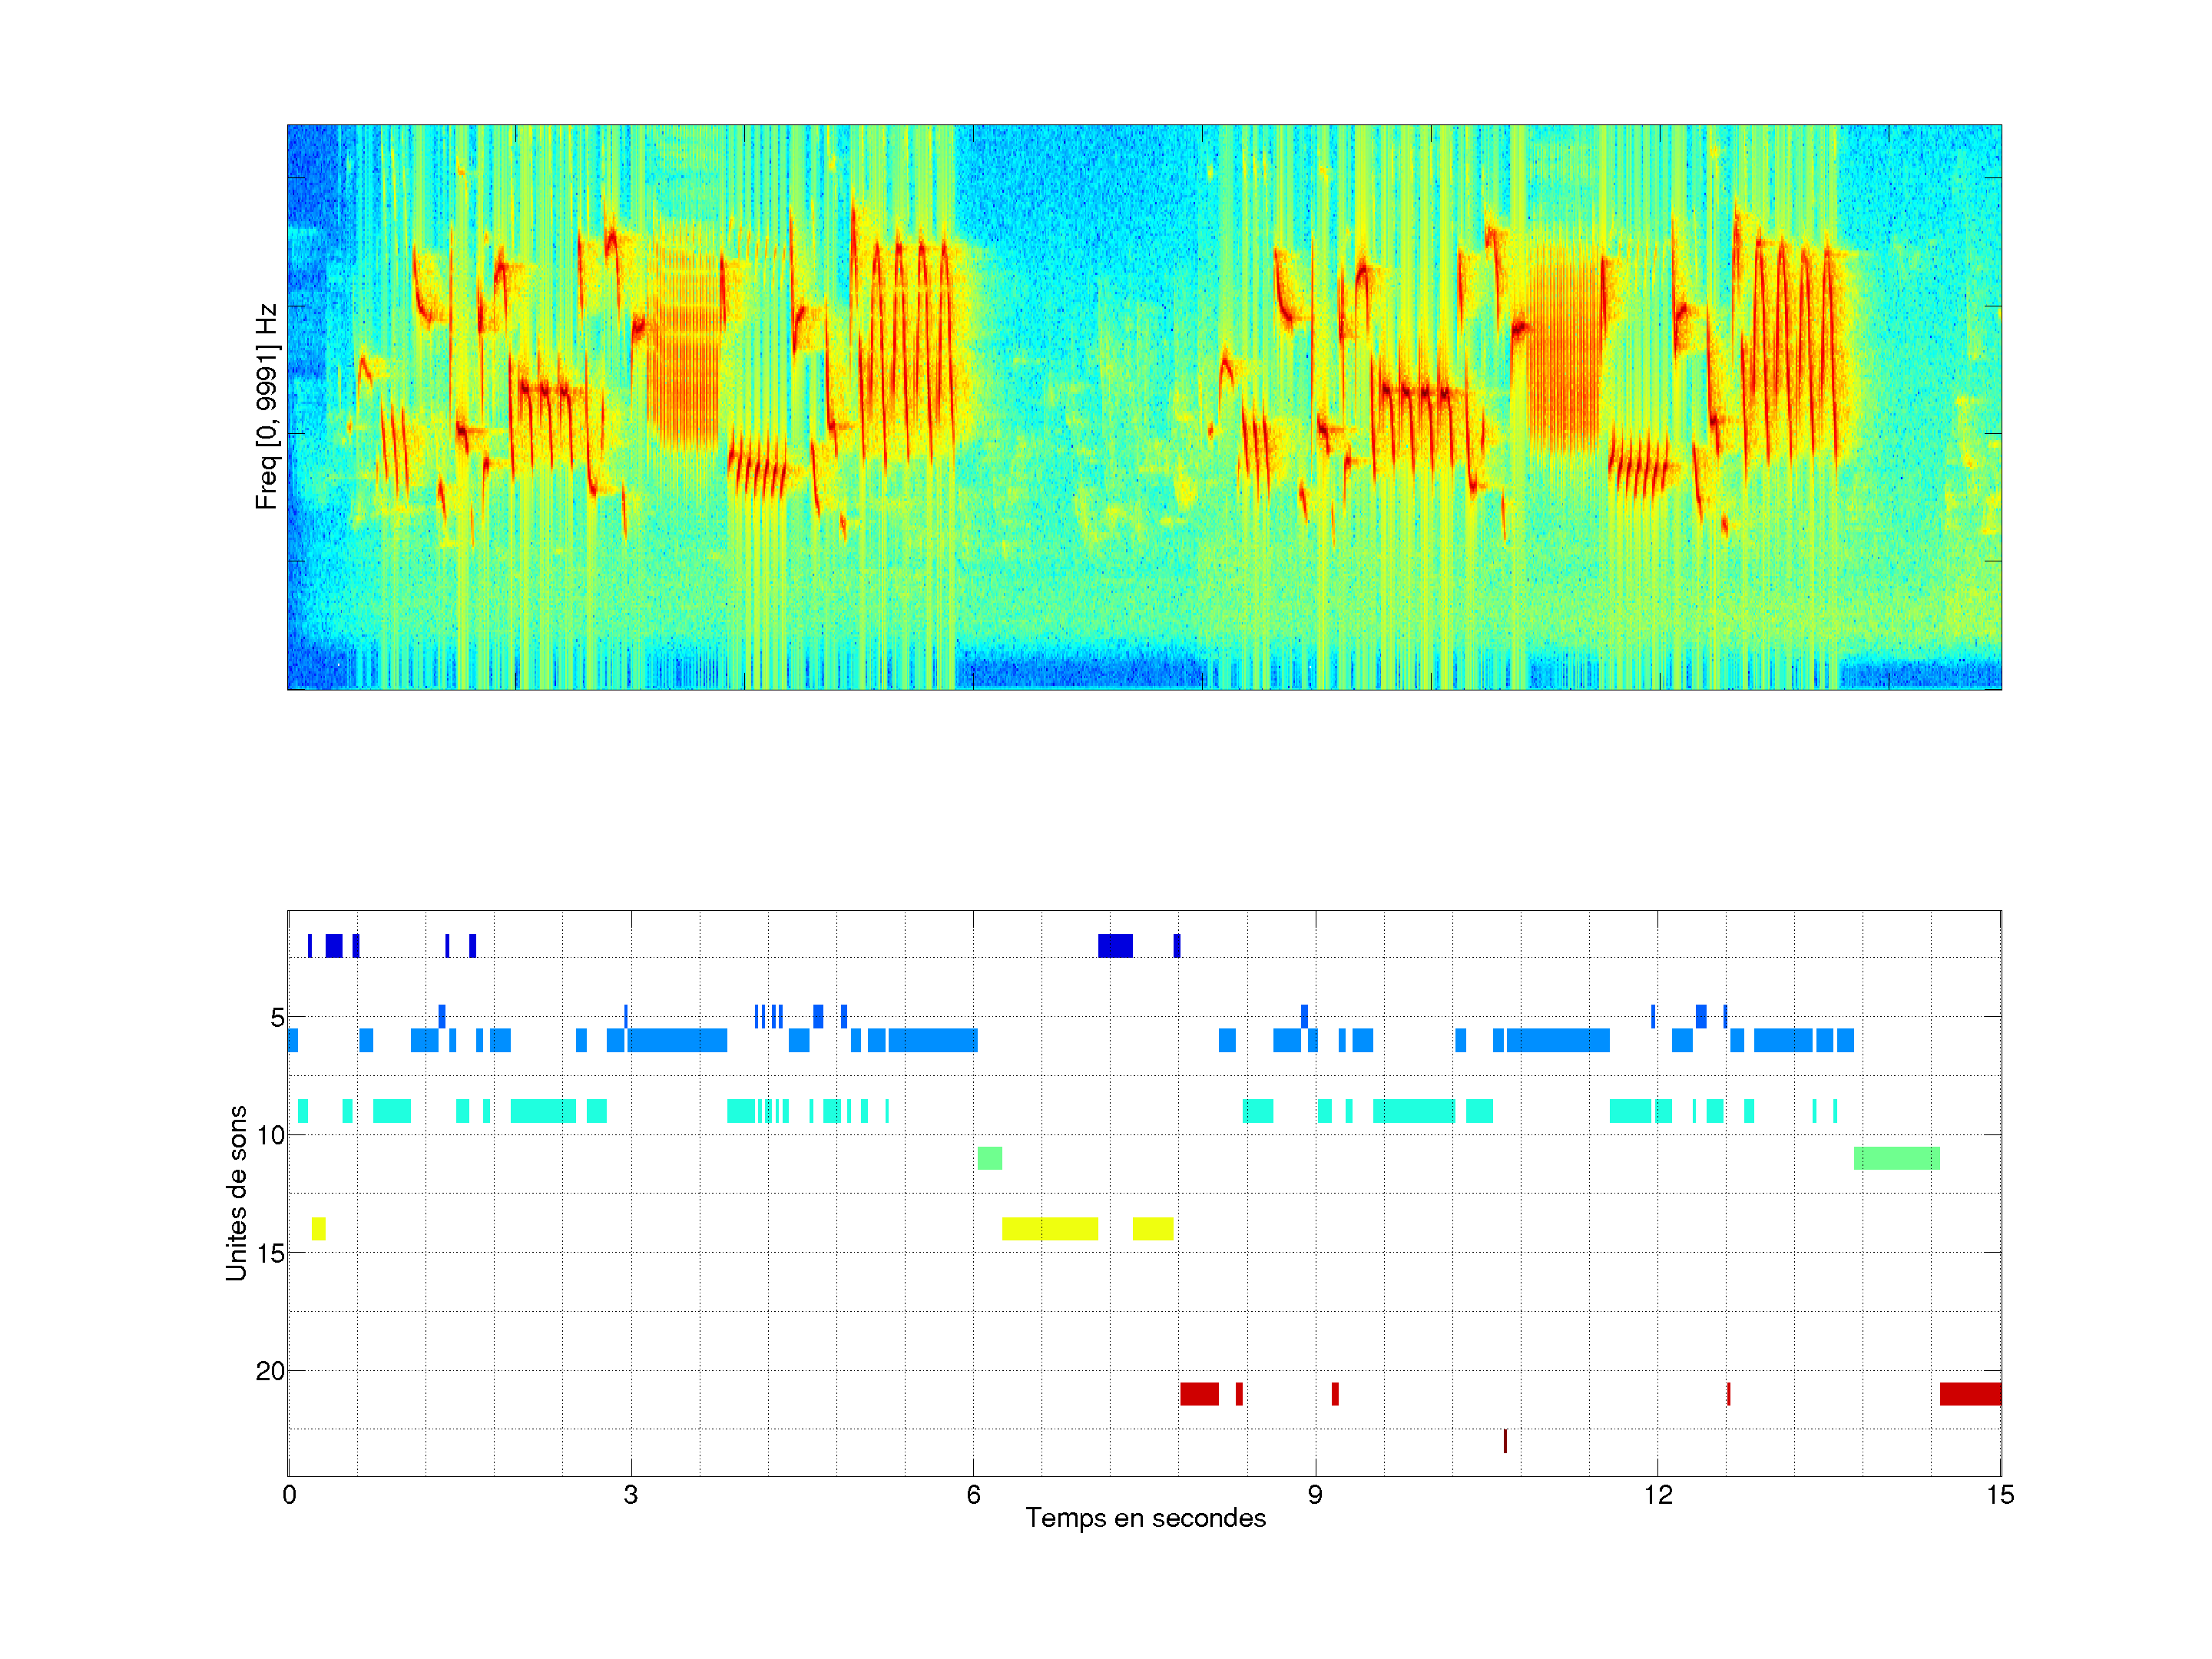Select the small yellow bar near 0 seconds
This screenshot has height=1659, width=2212.
[x=318, y=1229]
